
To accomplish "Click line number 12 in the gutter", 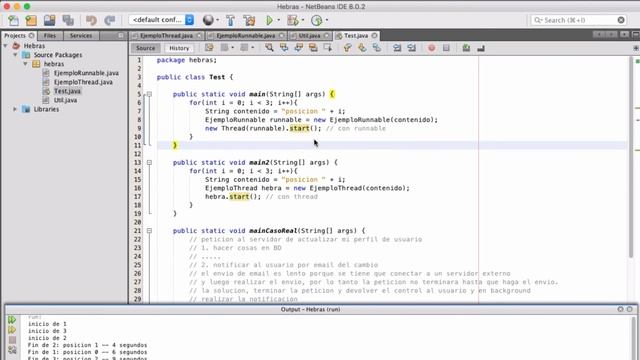I will (x=138, y=154).
